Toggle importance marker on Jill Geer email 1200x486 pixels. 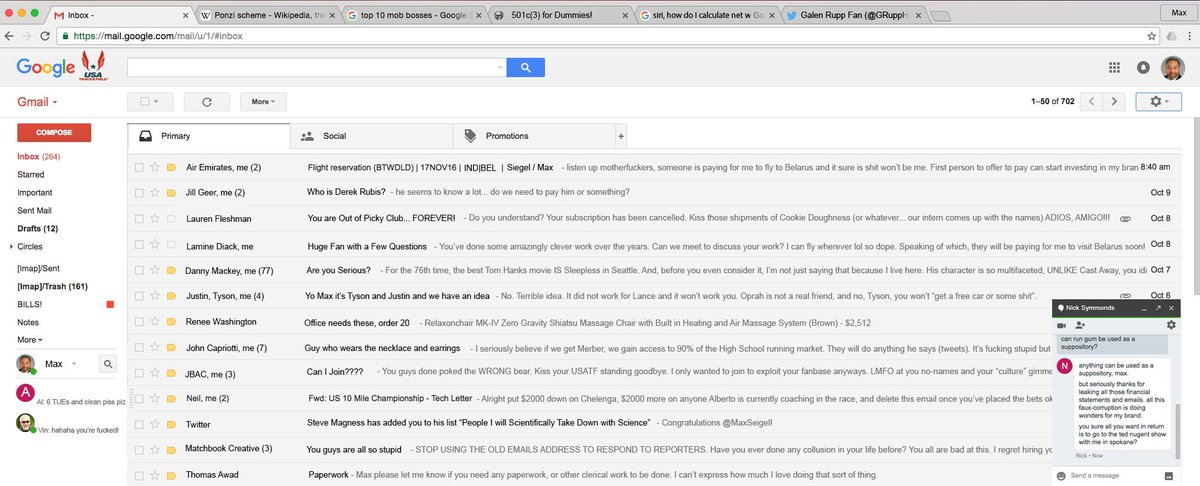(x=171, y=192)
